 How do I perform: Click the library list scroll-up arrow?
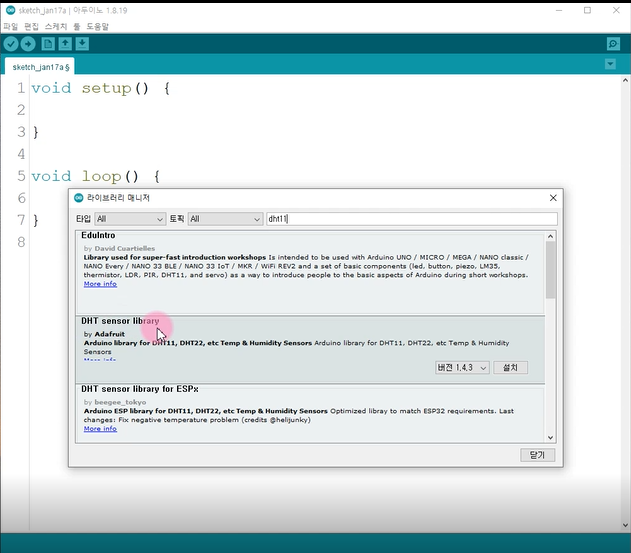[551, 236]
